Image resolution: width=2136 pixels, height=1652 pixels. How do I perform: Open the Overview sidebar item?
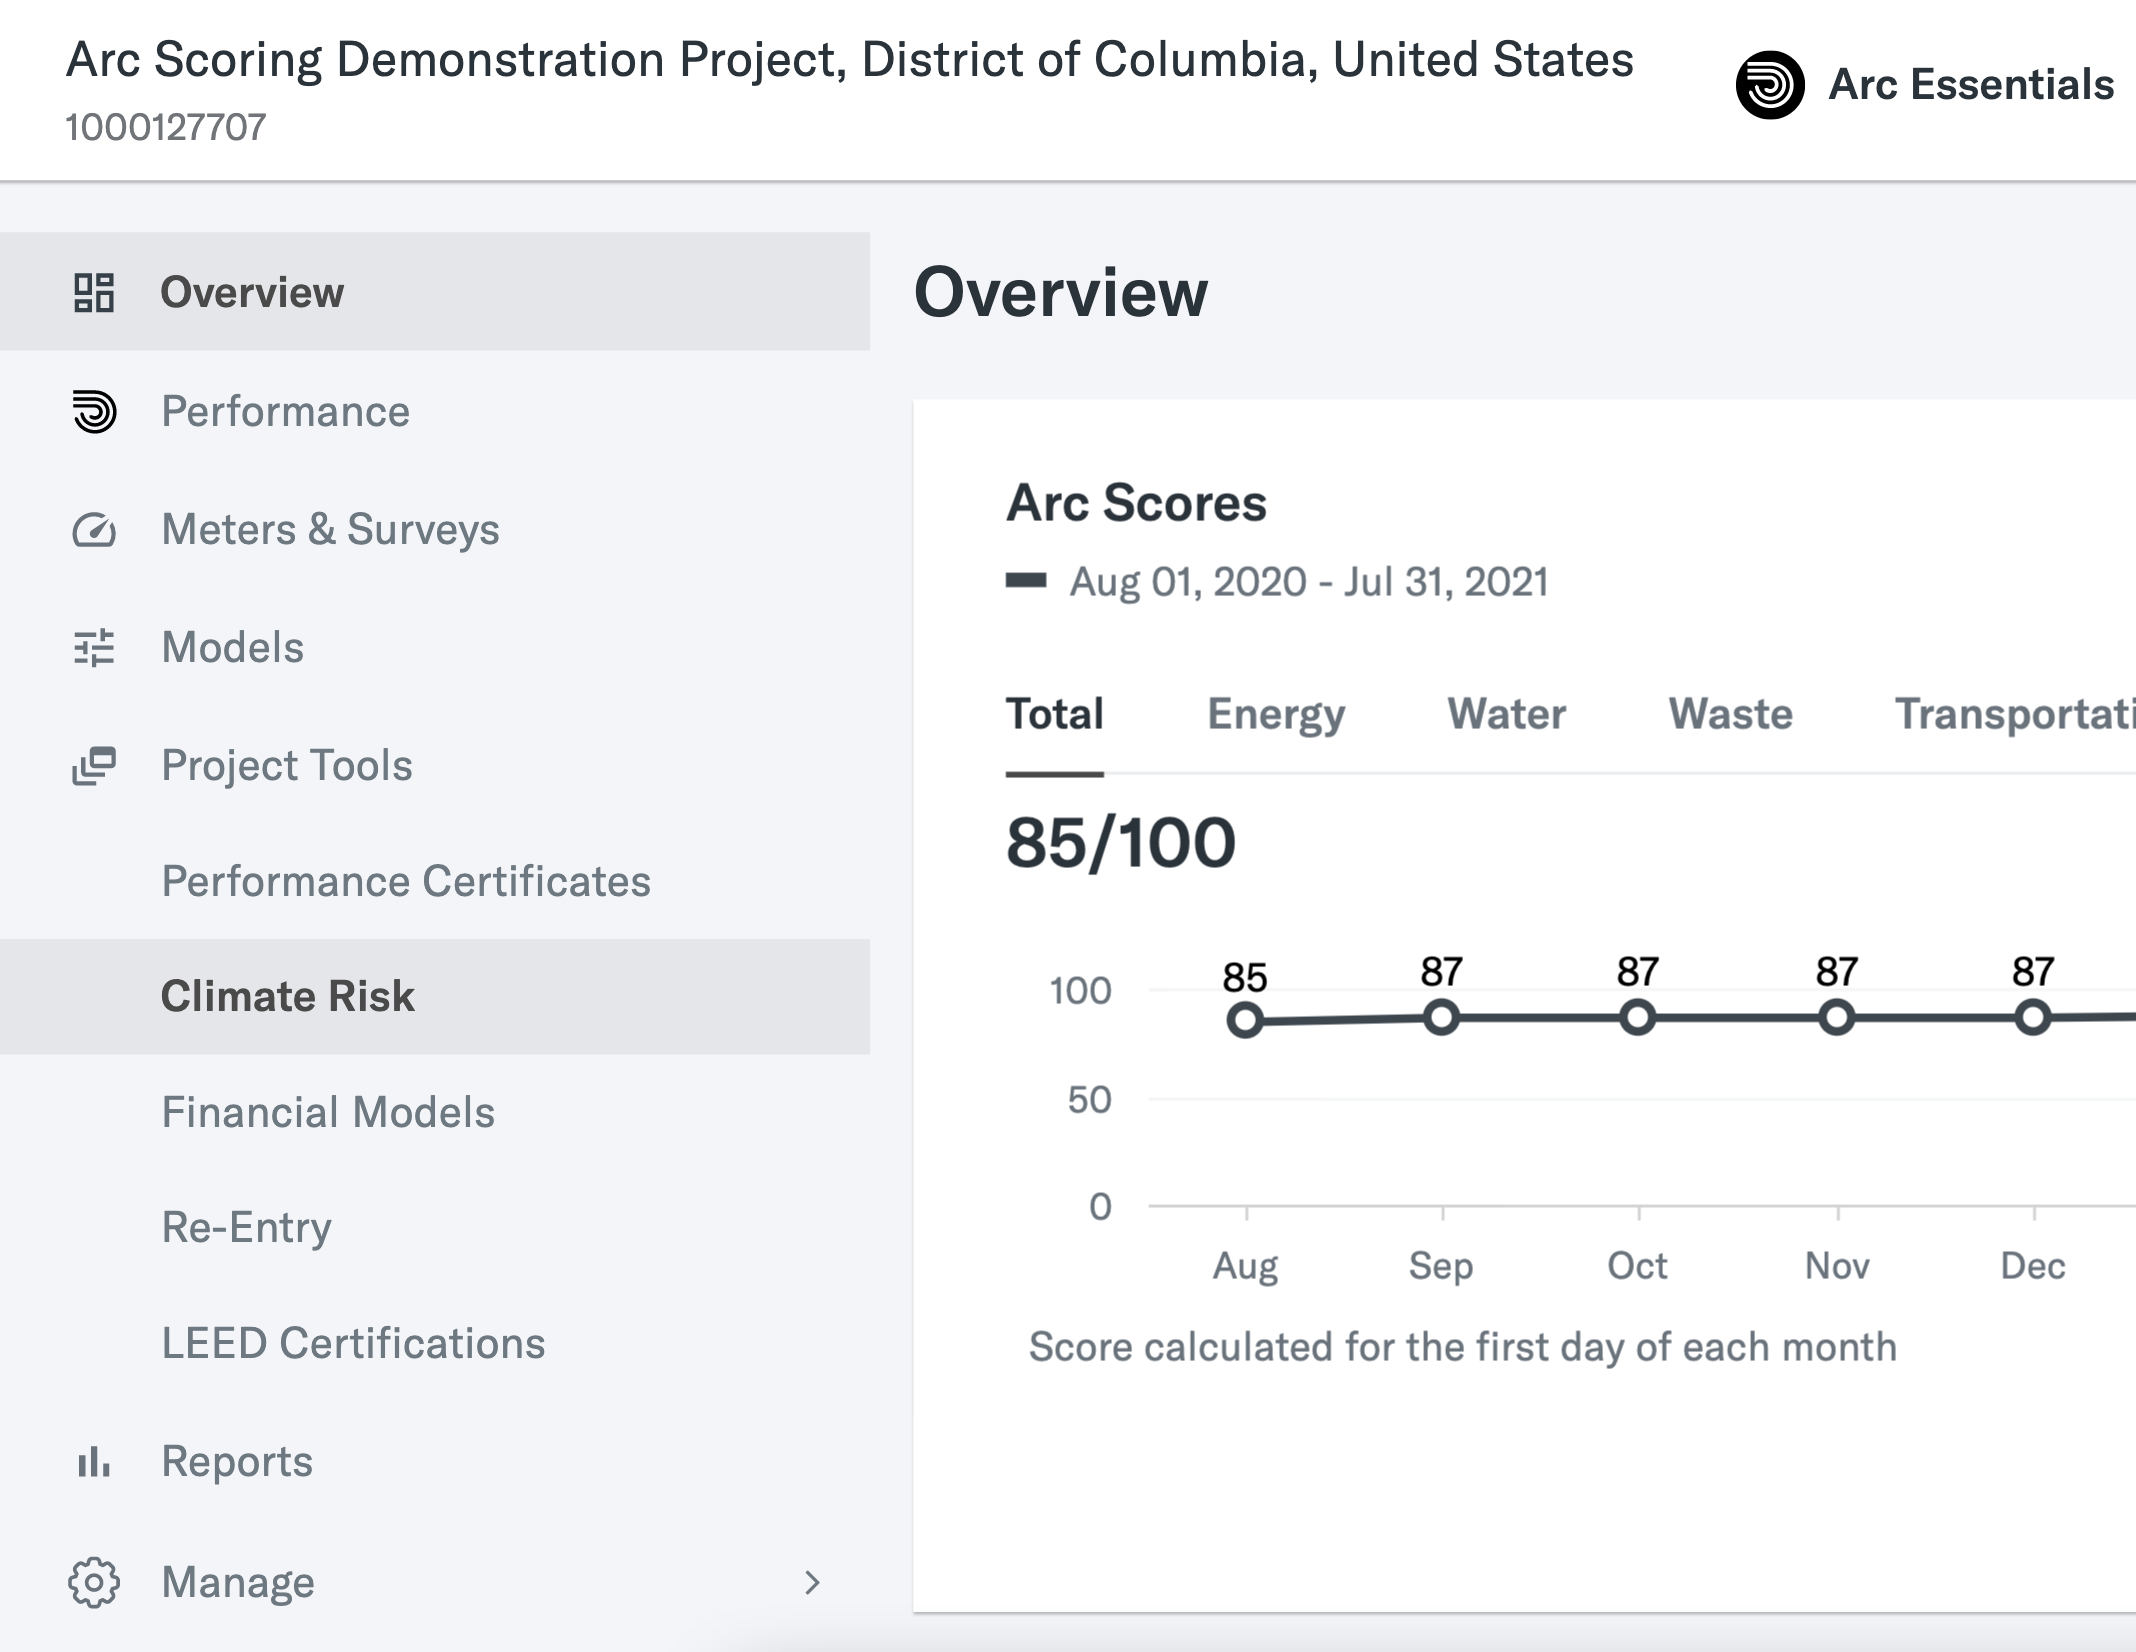tap(435, 292)
